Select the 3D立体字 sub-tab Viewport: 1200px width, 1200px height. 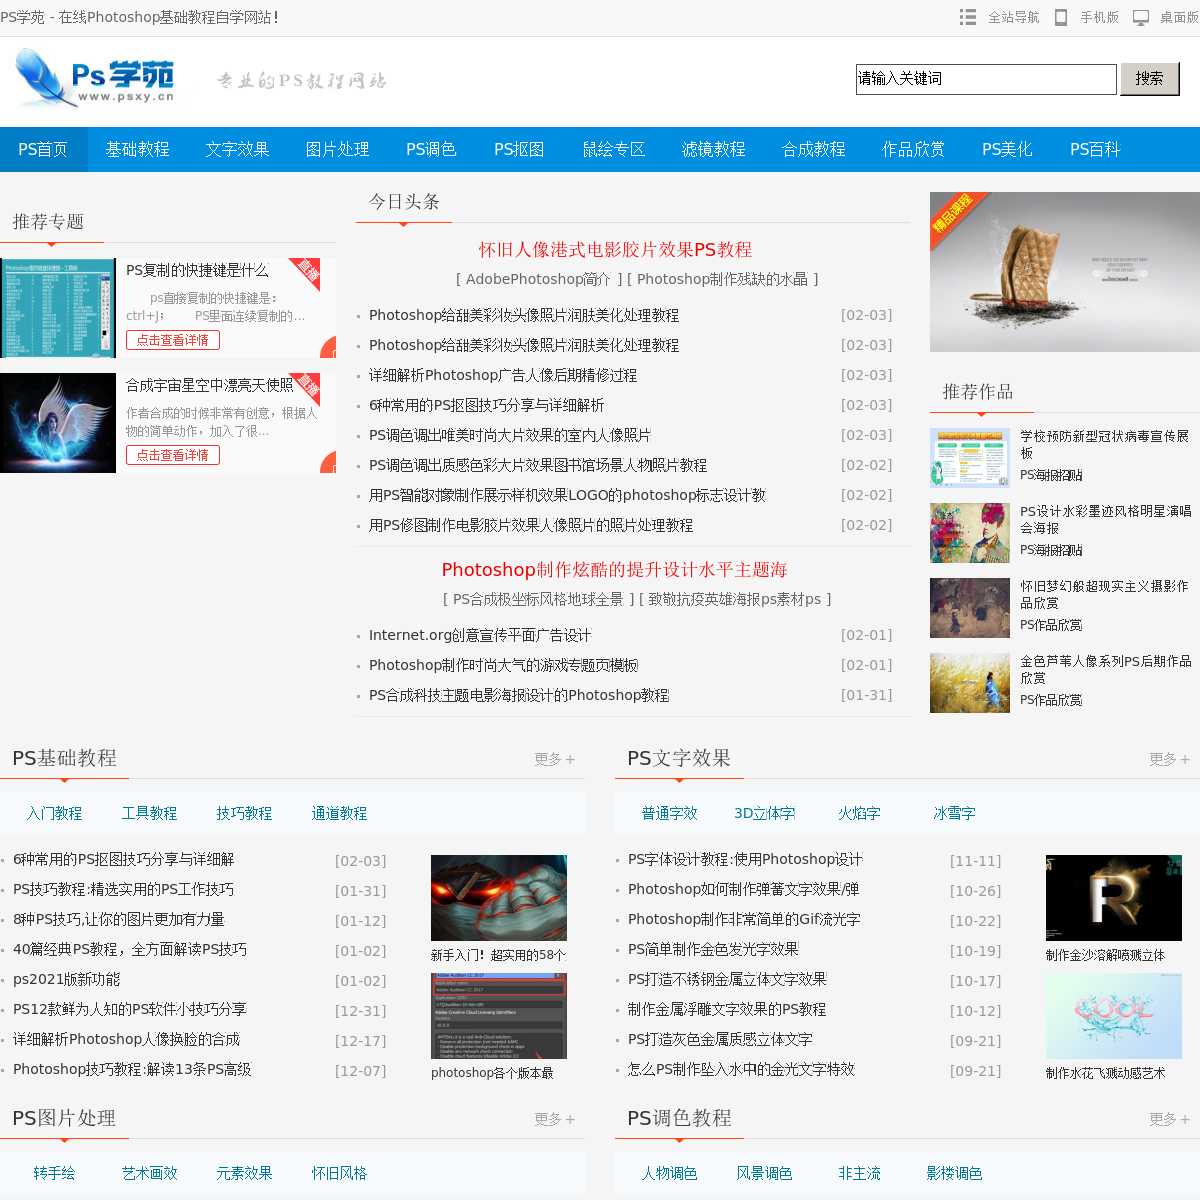764,813
